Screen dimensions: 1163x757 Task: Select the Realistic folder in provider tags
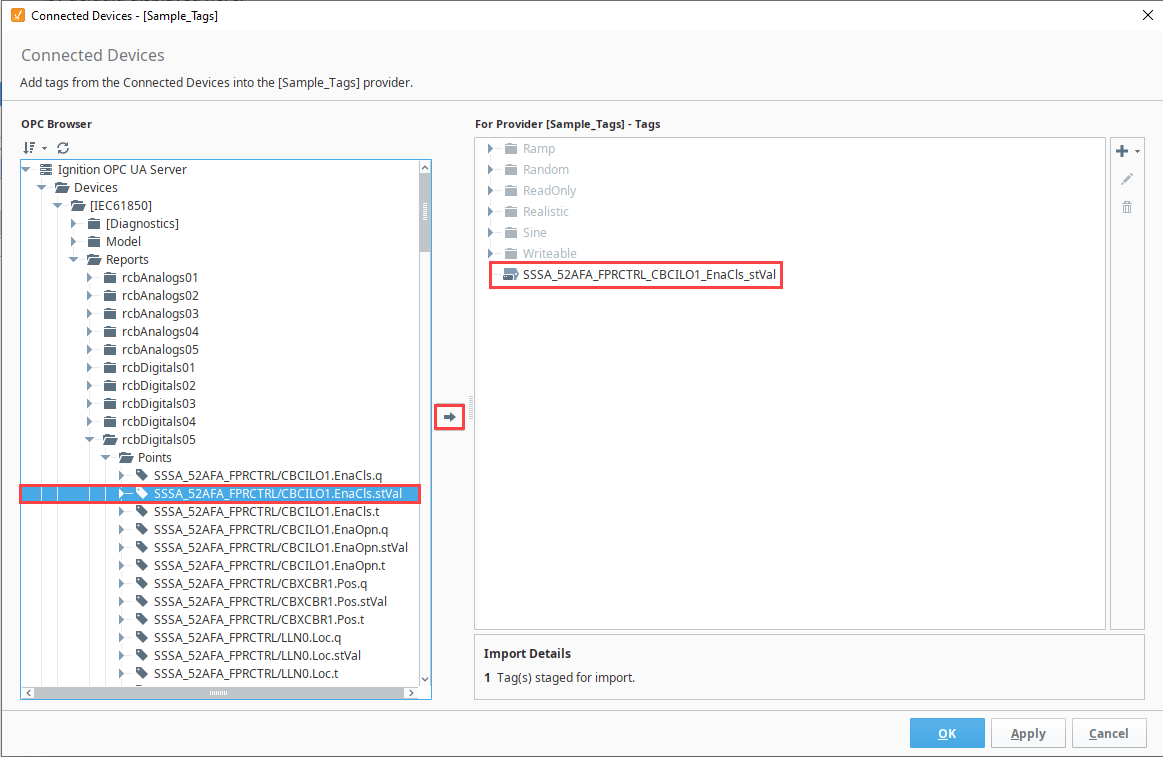(546, 211)
